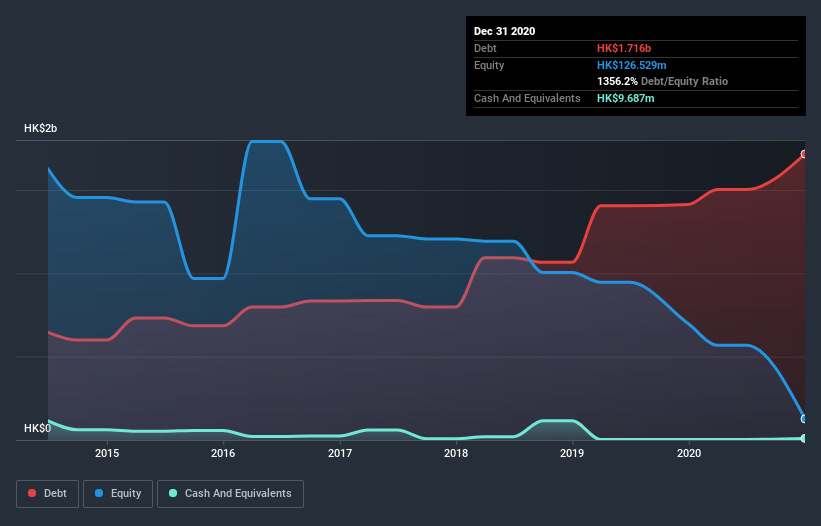
Task: Click the teal Cash legend dot
Action: [x=173, y=493]
